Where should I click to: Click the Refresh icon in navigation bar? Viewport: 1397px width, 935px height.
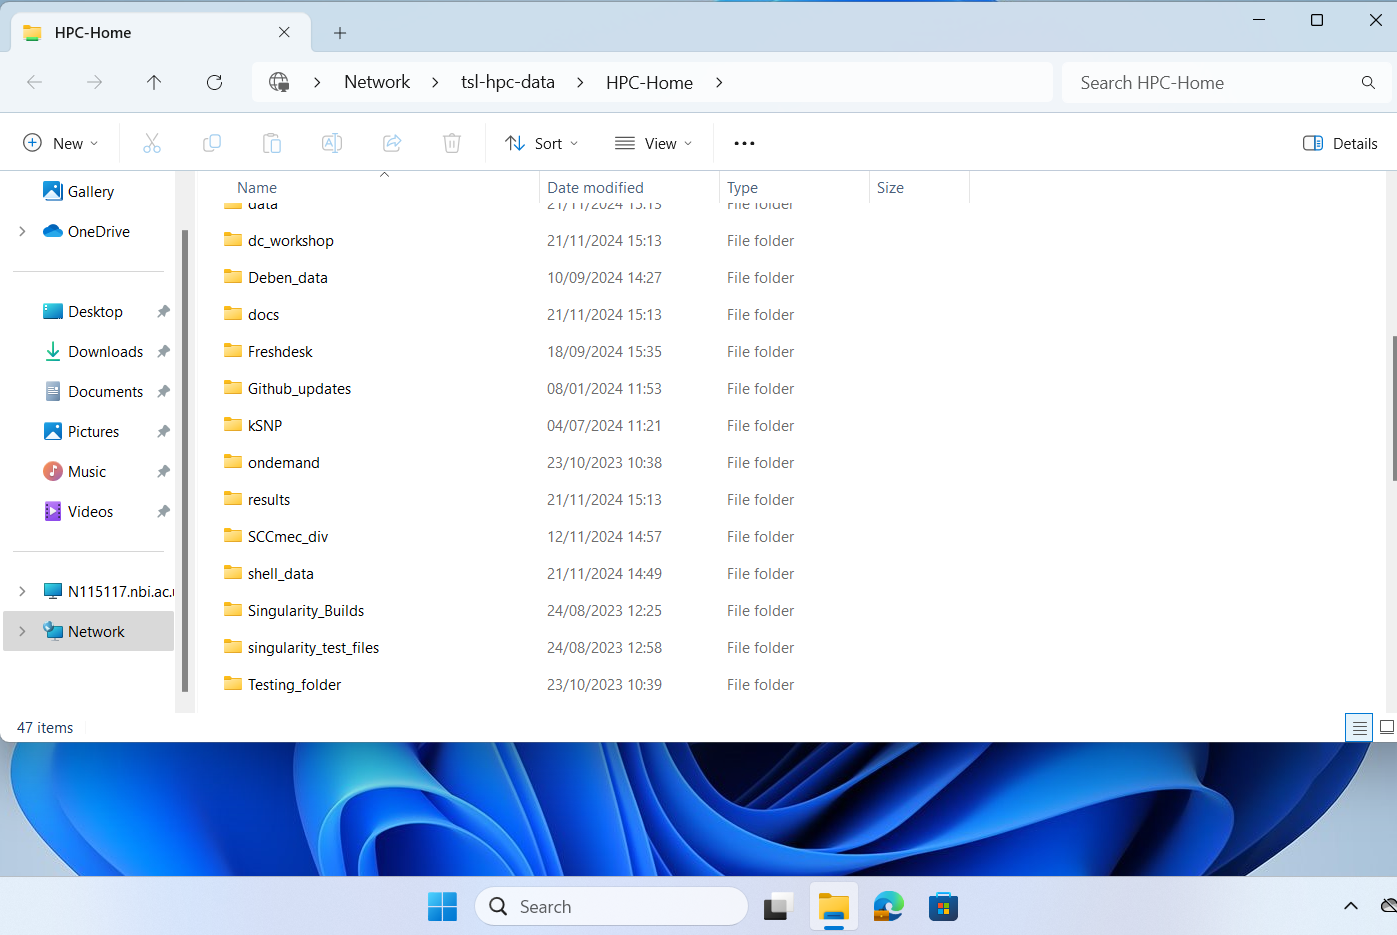214,82
